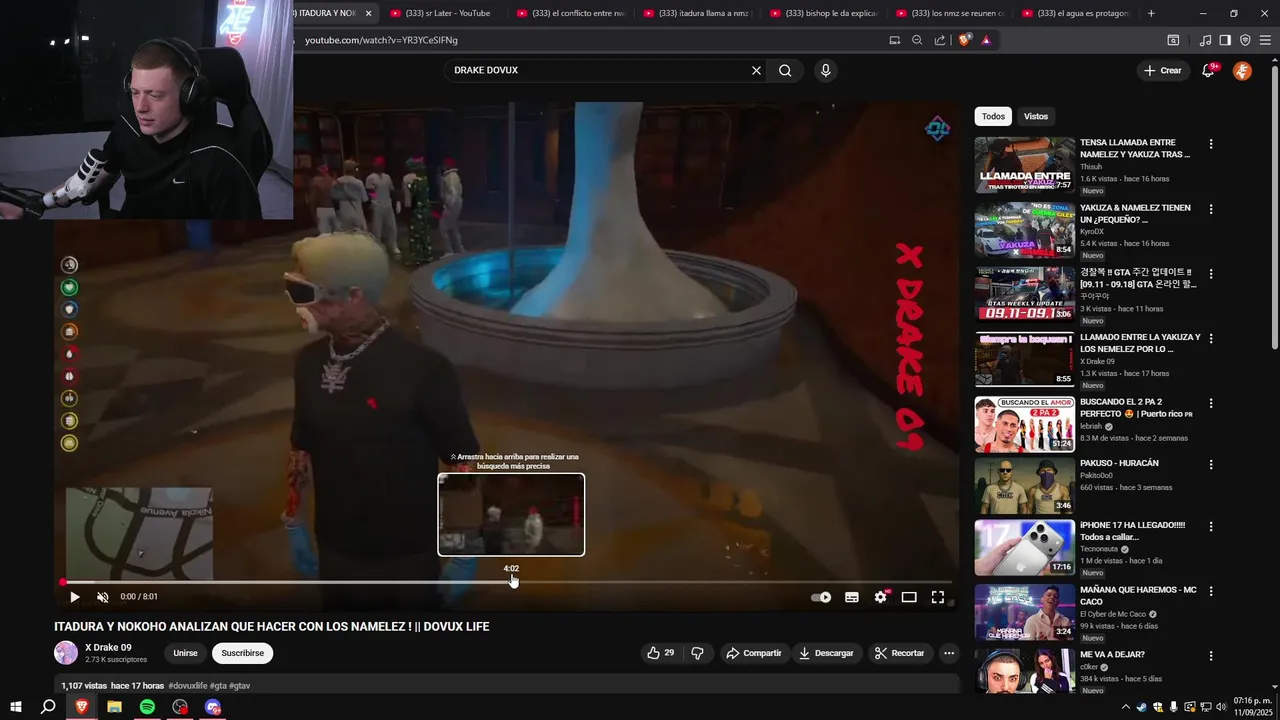Click the #dovuxlife hashtag
Image resolution: width=1280 pixels, height=720 pixels.
click(x=188, y=686)
